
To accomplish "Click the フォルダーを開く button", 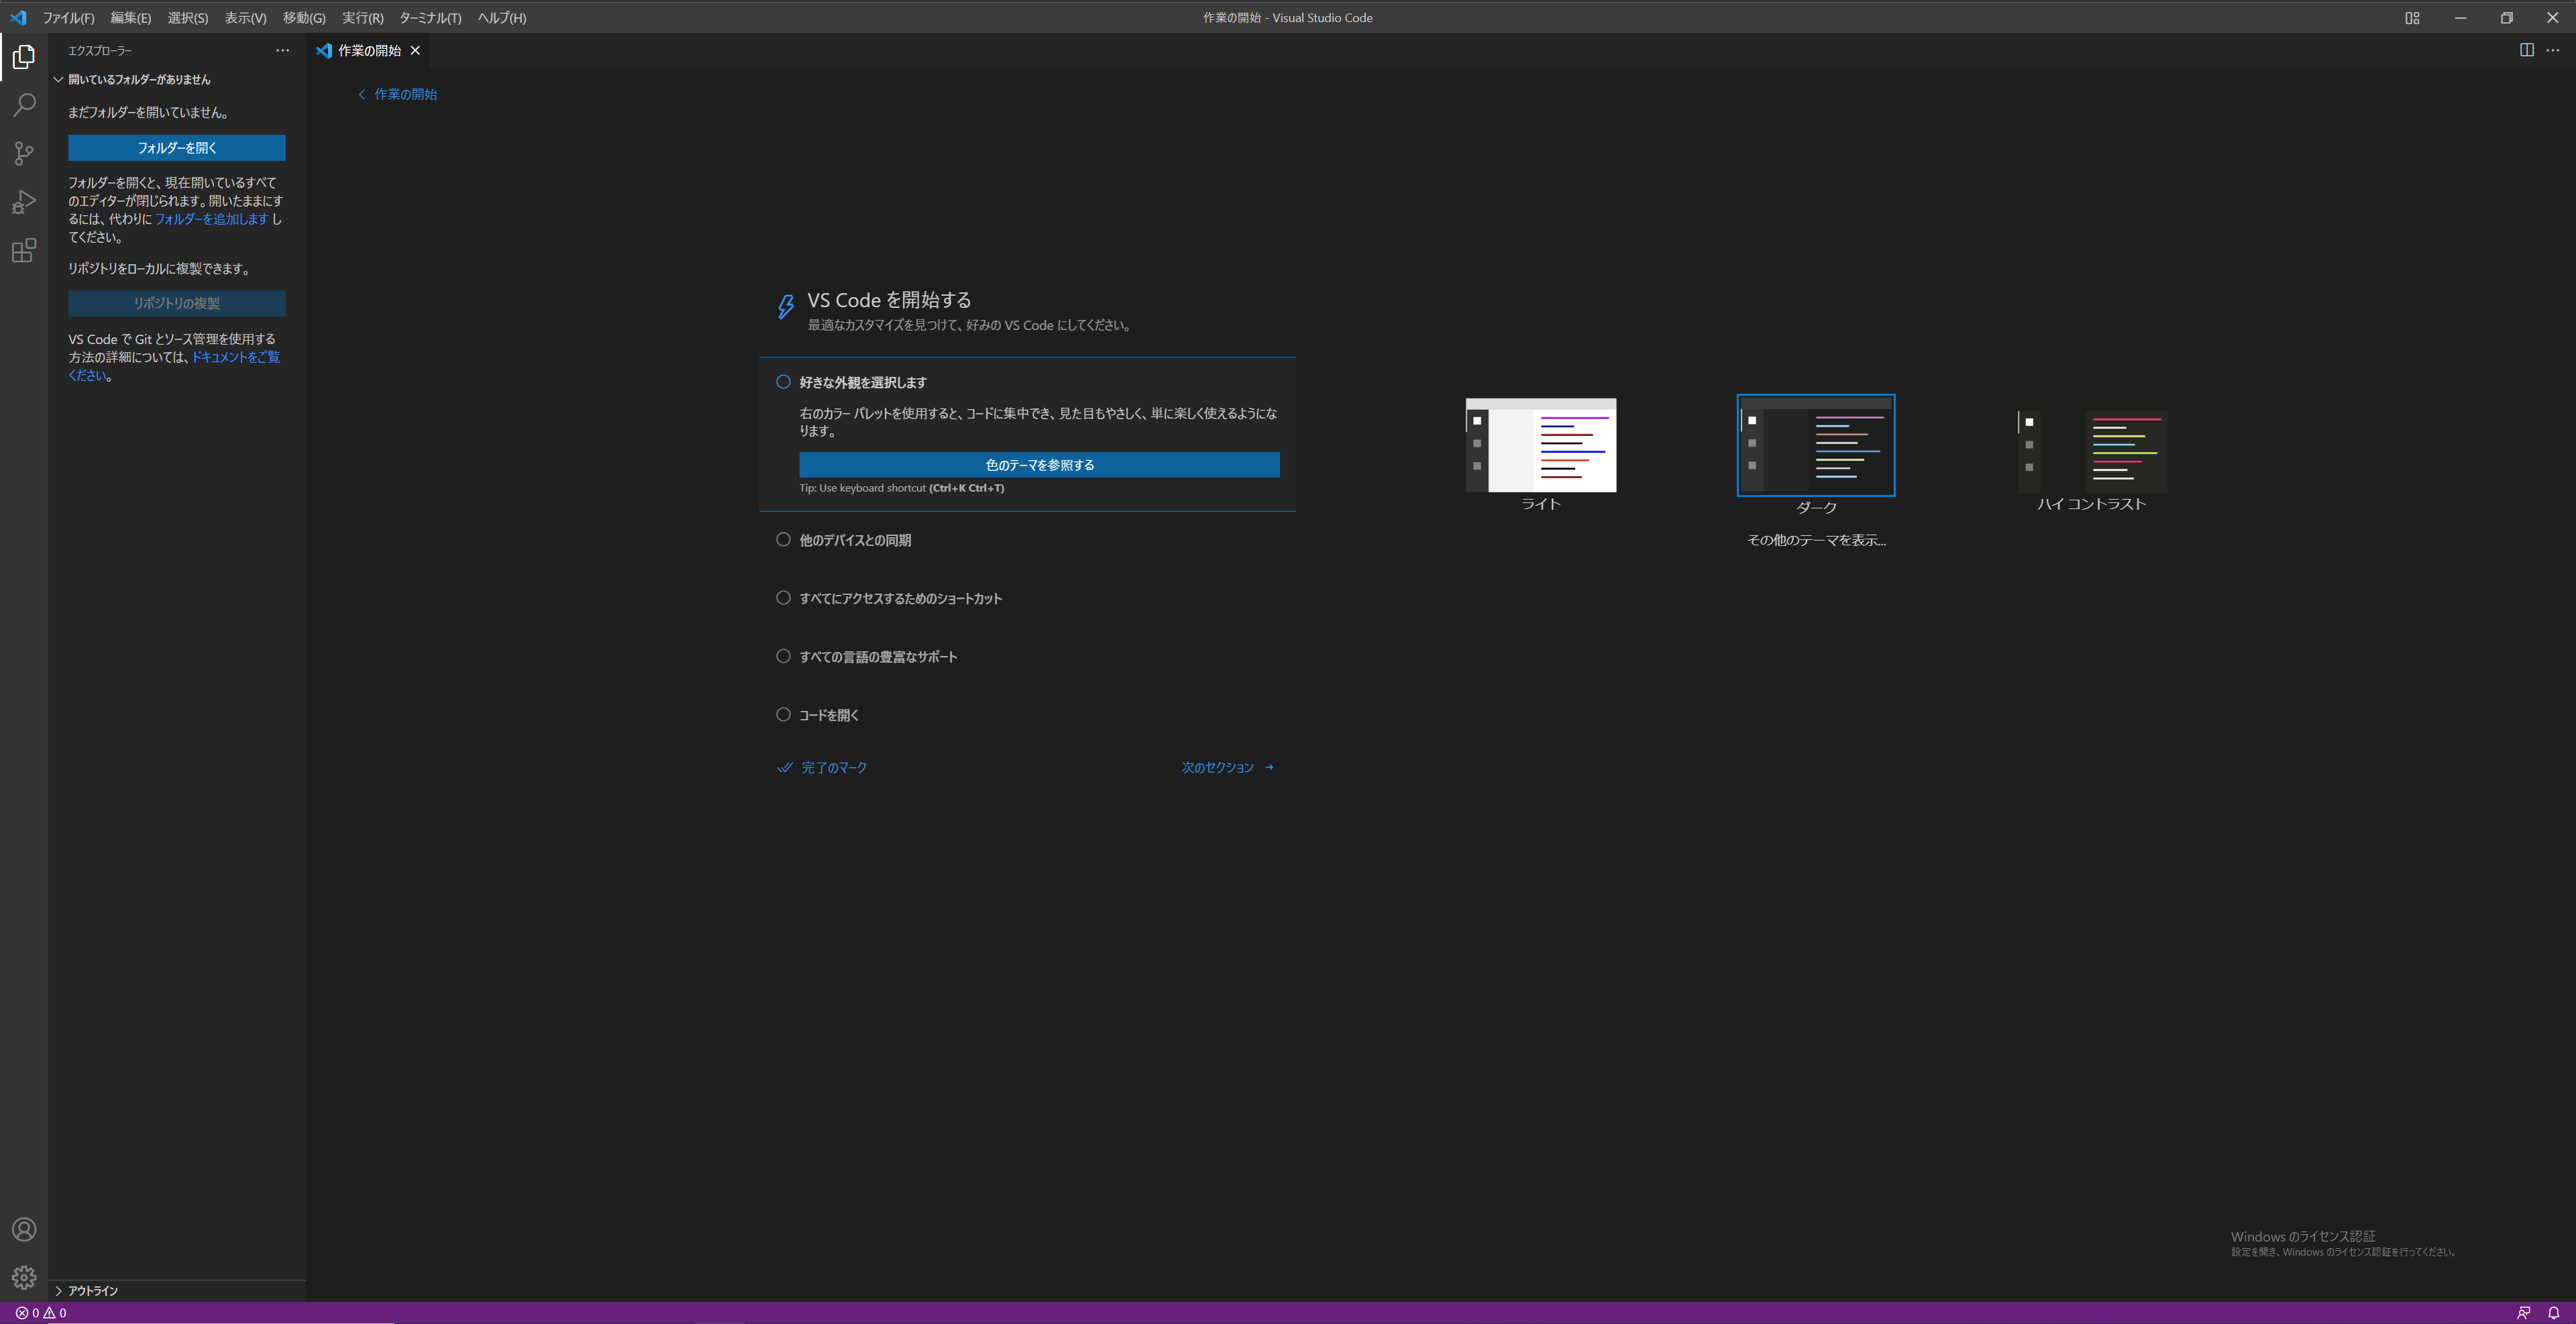I will [177, 148].
